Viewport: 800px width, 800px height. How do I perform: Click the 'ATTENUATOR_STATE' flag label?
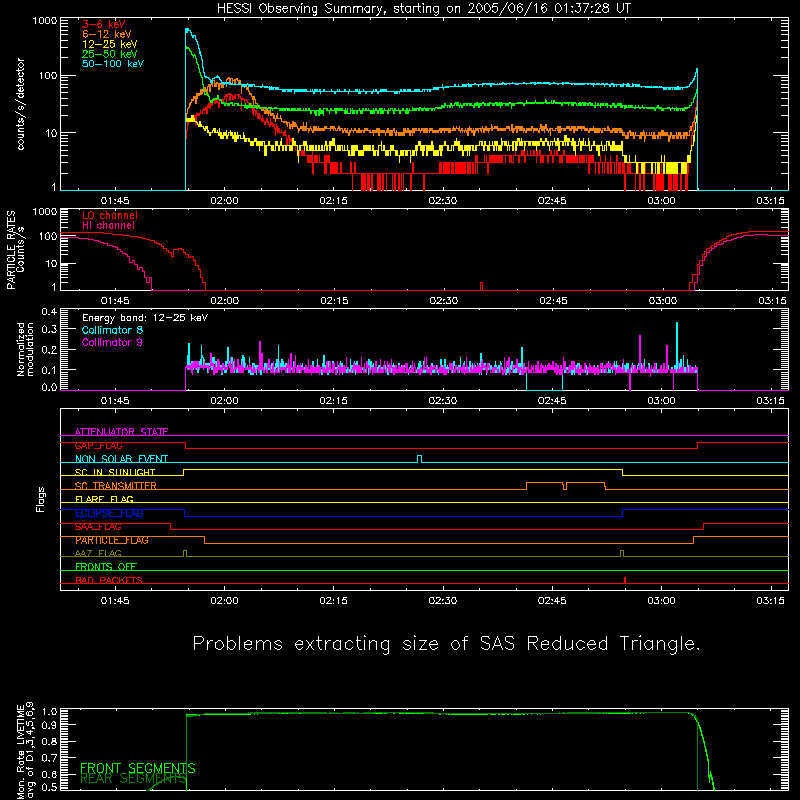(x=121, y=432)
